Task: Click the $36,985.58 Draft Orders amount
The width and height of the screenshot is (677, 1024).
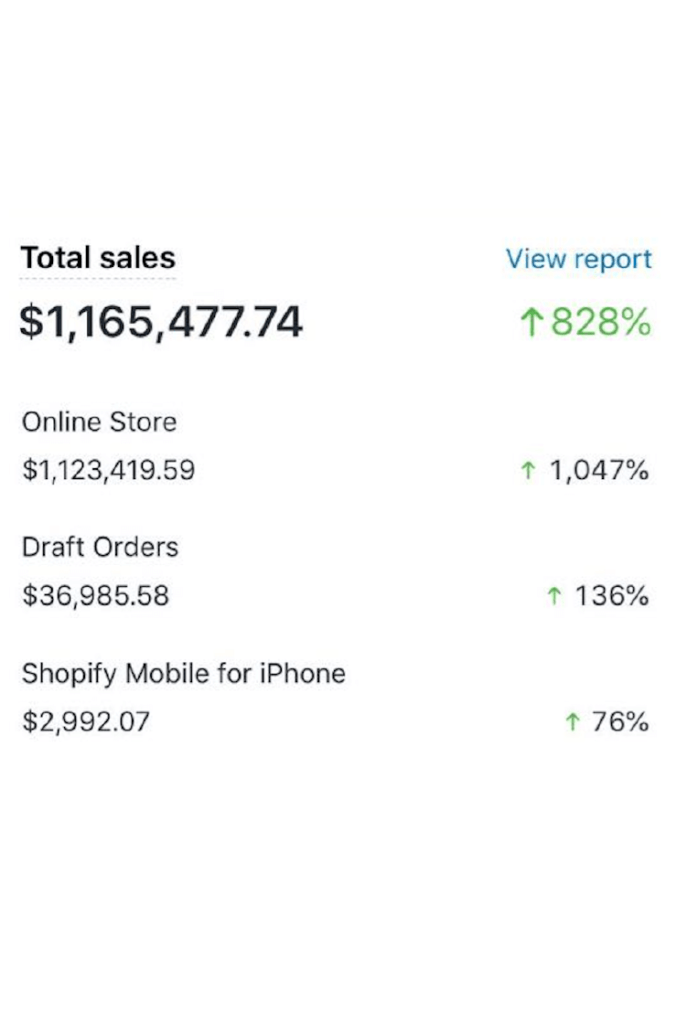Action: (93, 594)
